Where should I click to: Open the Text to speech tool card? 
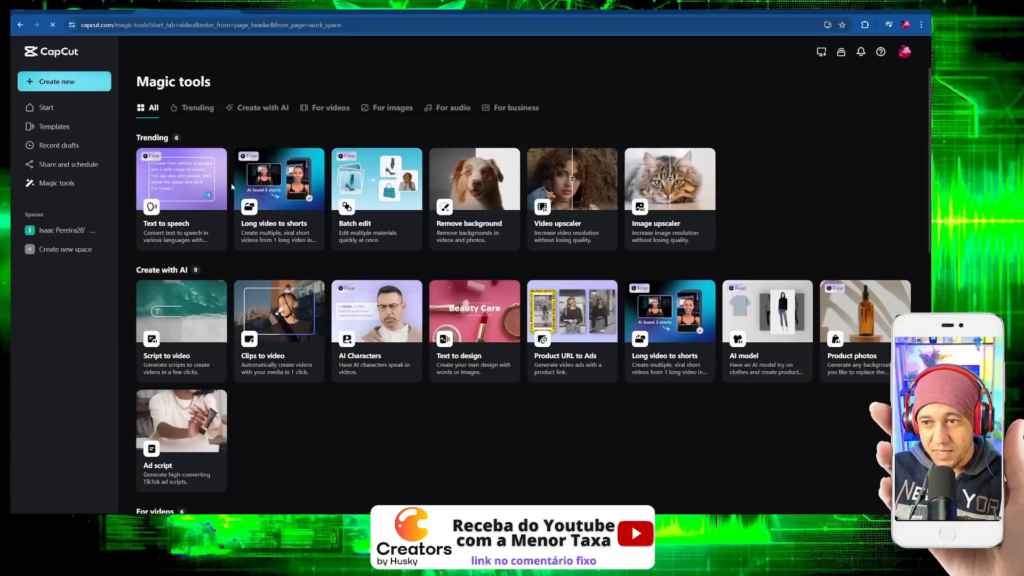tap(181, 198)
